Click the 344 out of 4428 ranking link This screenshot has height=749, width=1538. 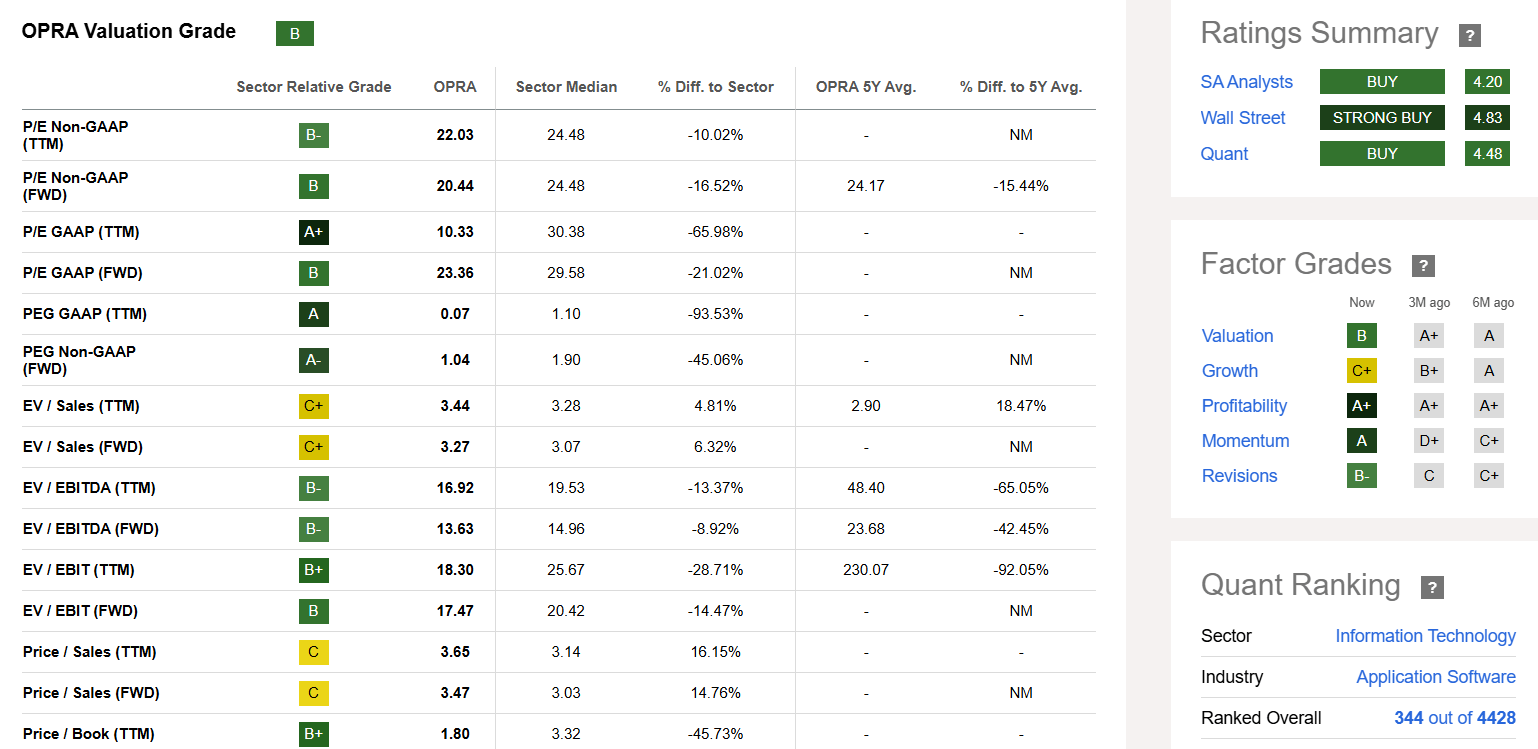tap(1454, 718)
